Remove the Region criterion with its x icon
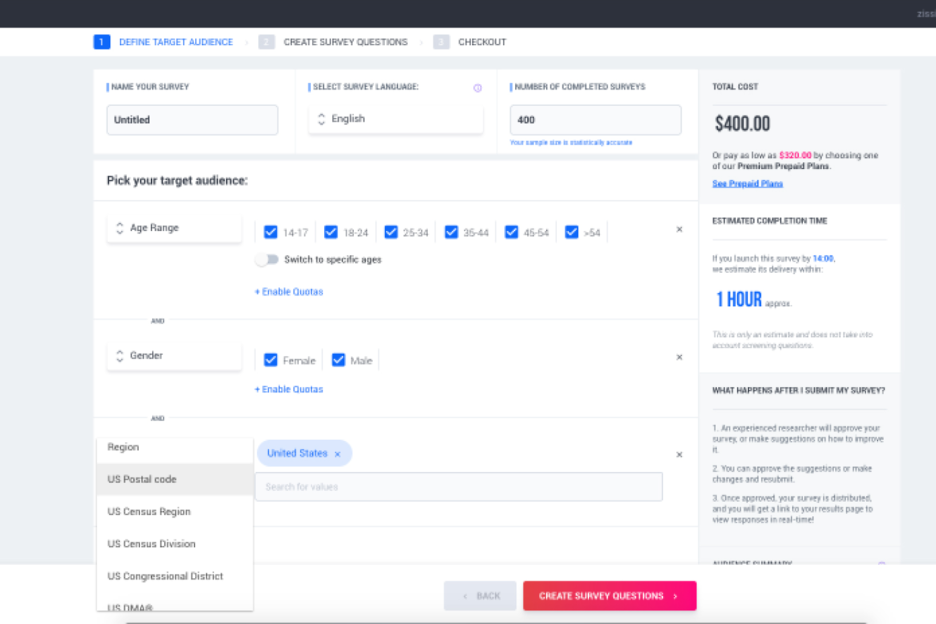936x624 pixels. [679, 454]
